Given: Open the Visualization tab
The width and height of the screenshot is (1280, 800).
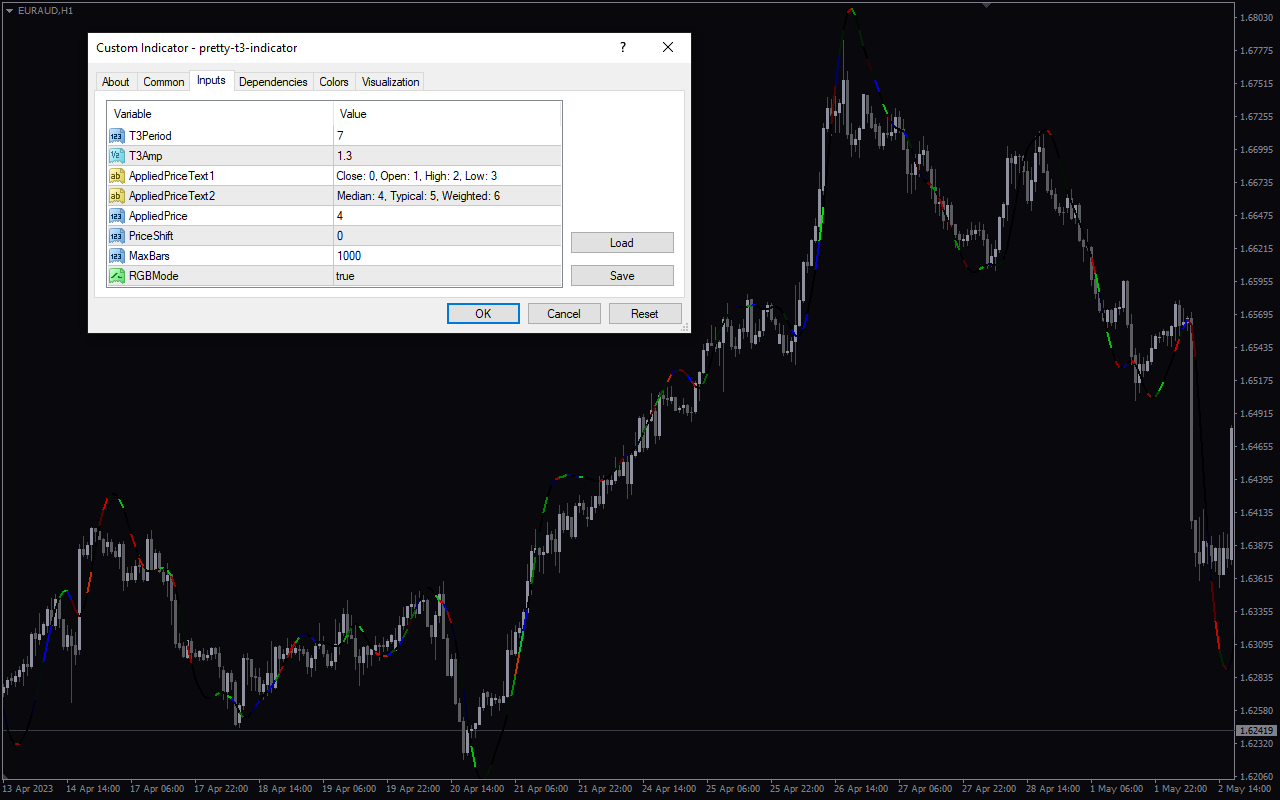Looking at the screenshot, I should 391,82.
